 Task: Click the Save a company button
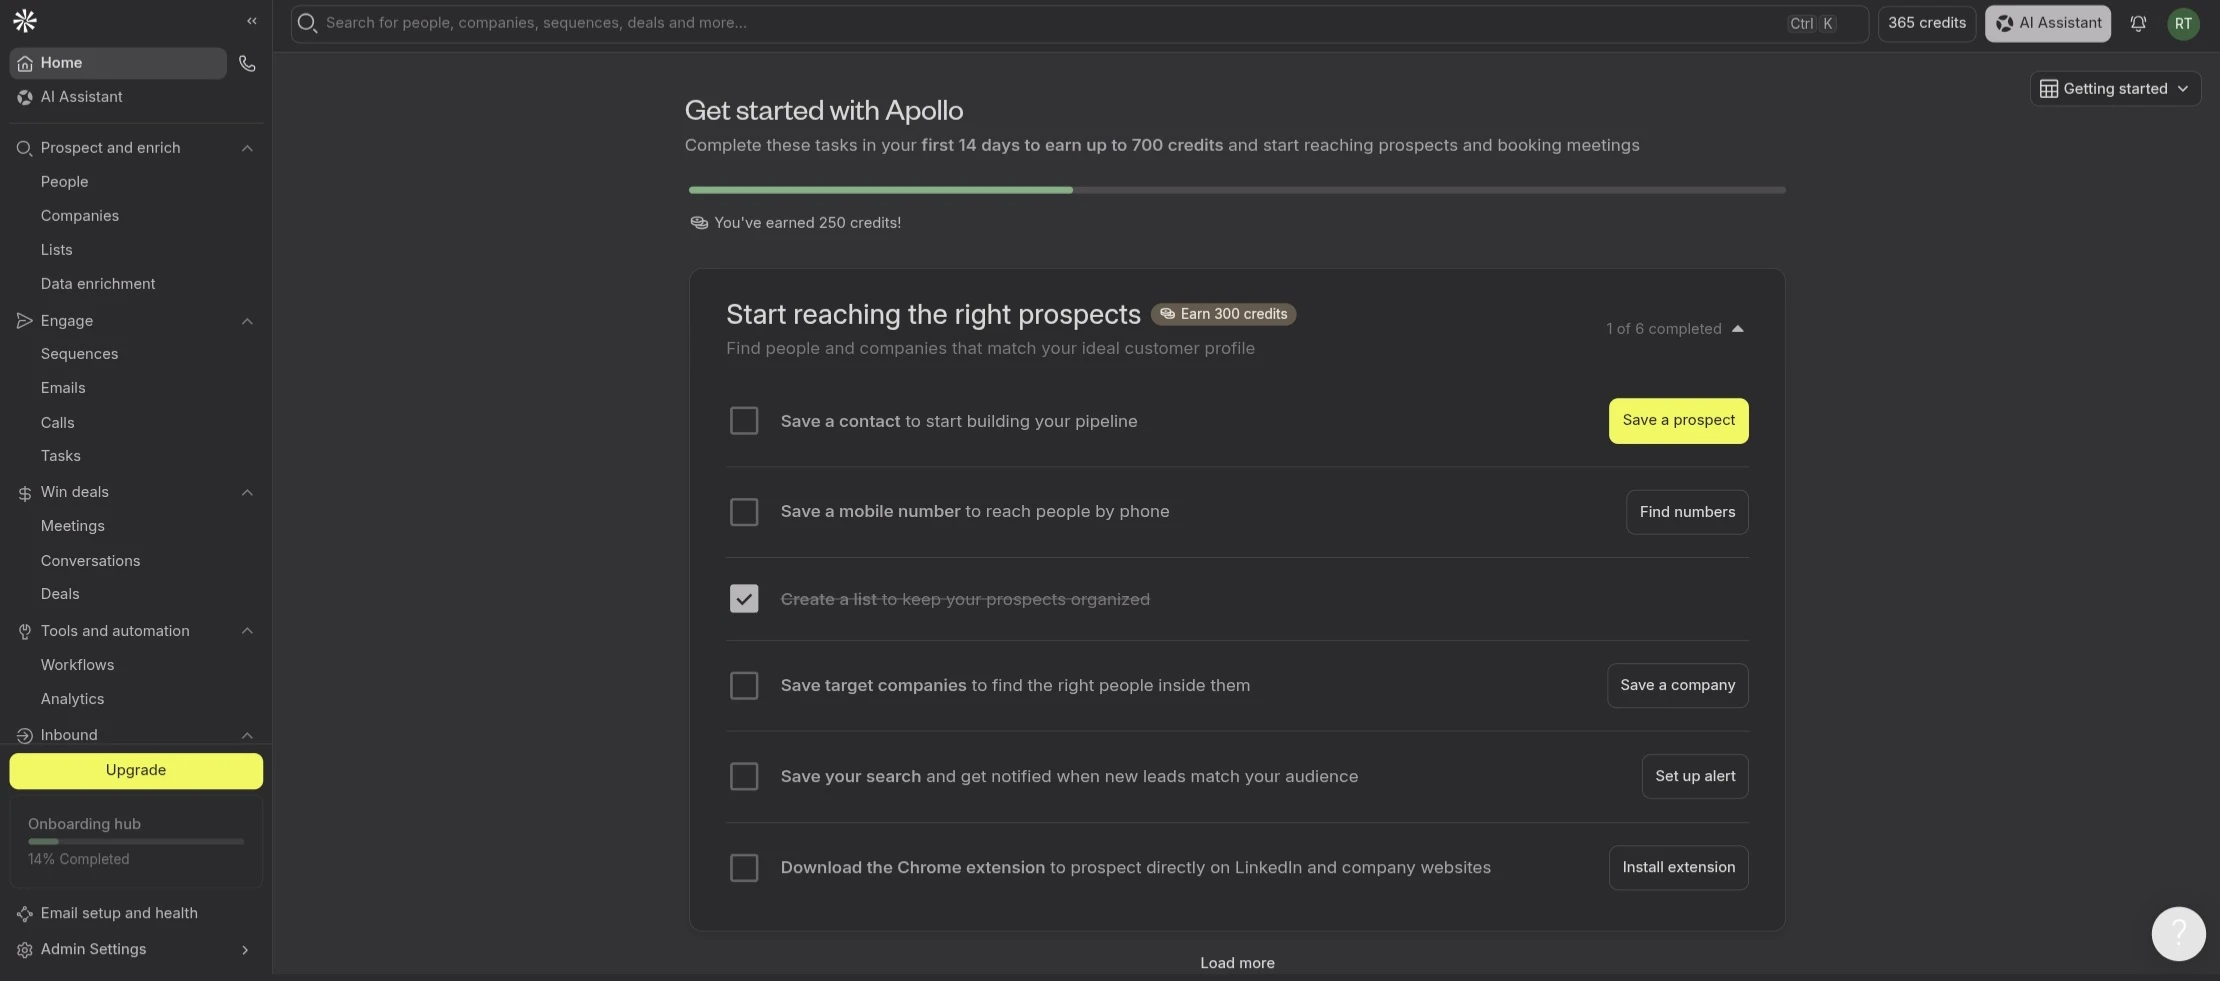click(1677, 685)
